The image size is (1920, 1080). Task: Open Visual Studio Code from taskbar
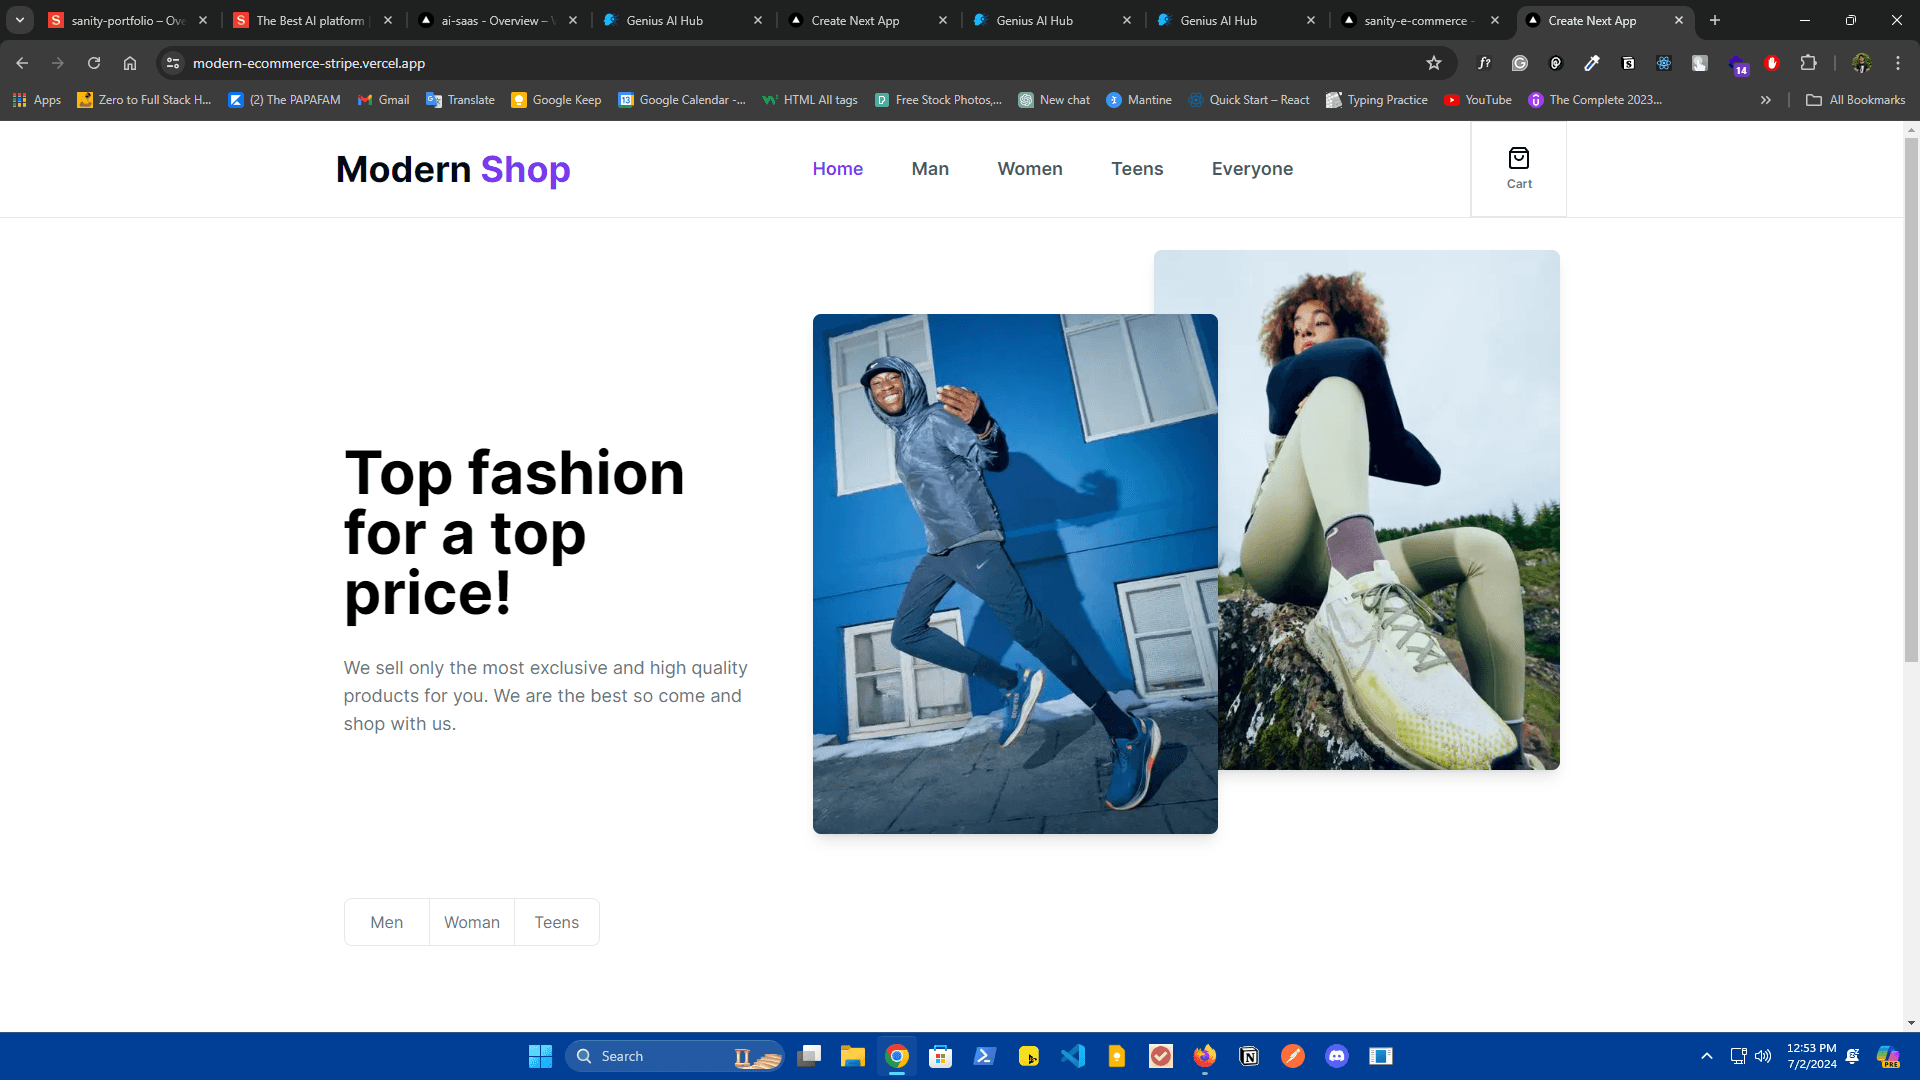point(1073,1056)
